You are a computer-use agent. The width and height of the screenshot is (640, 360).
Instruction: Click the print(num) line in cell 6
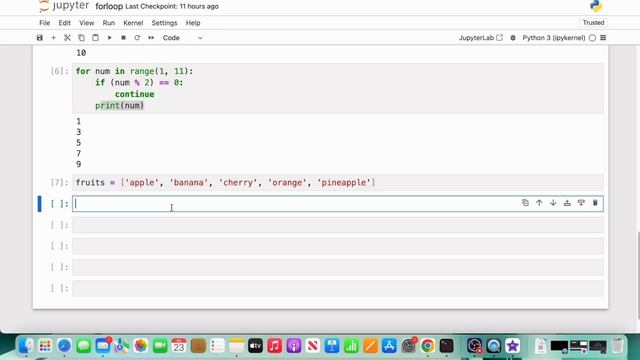click(x=120, y=106)
